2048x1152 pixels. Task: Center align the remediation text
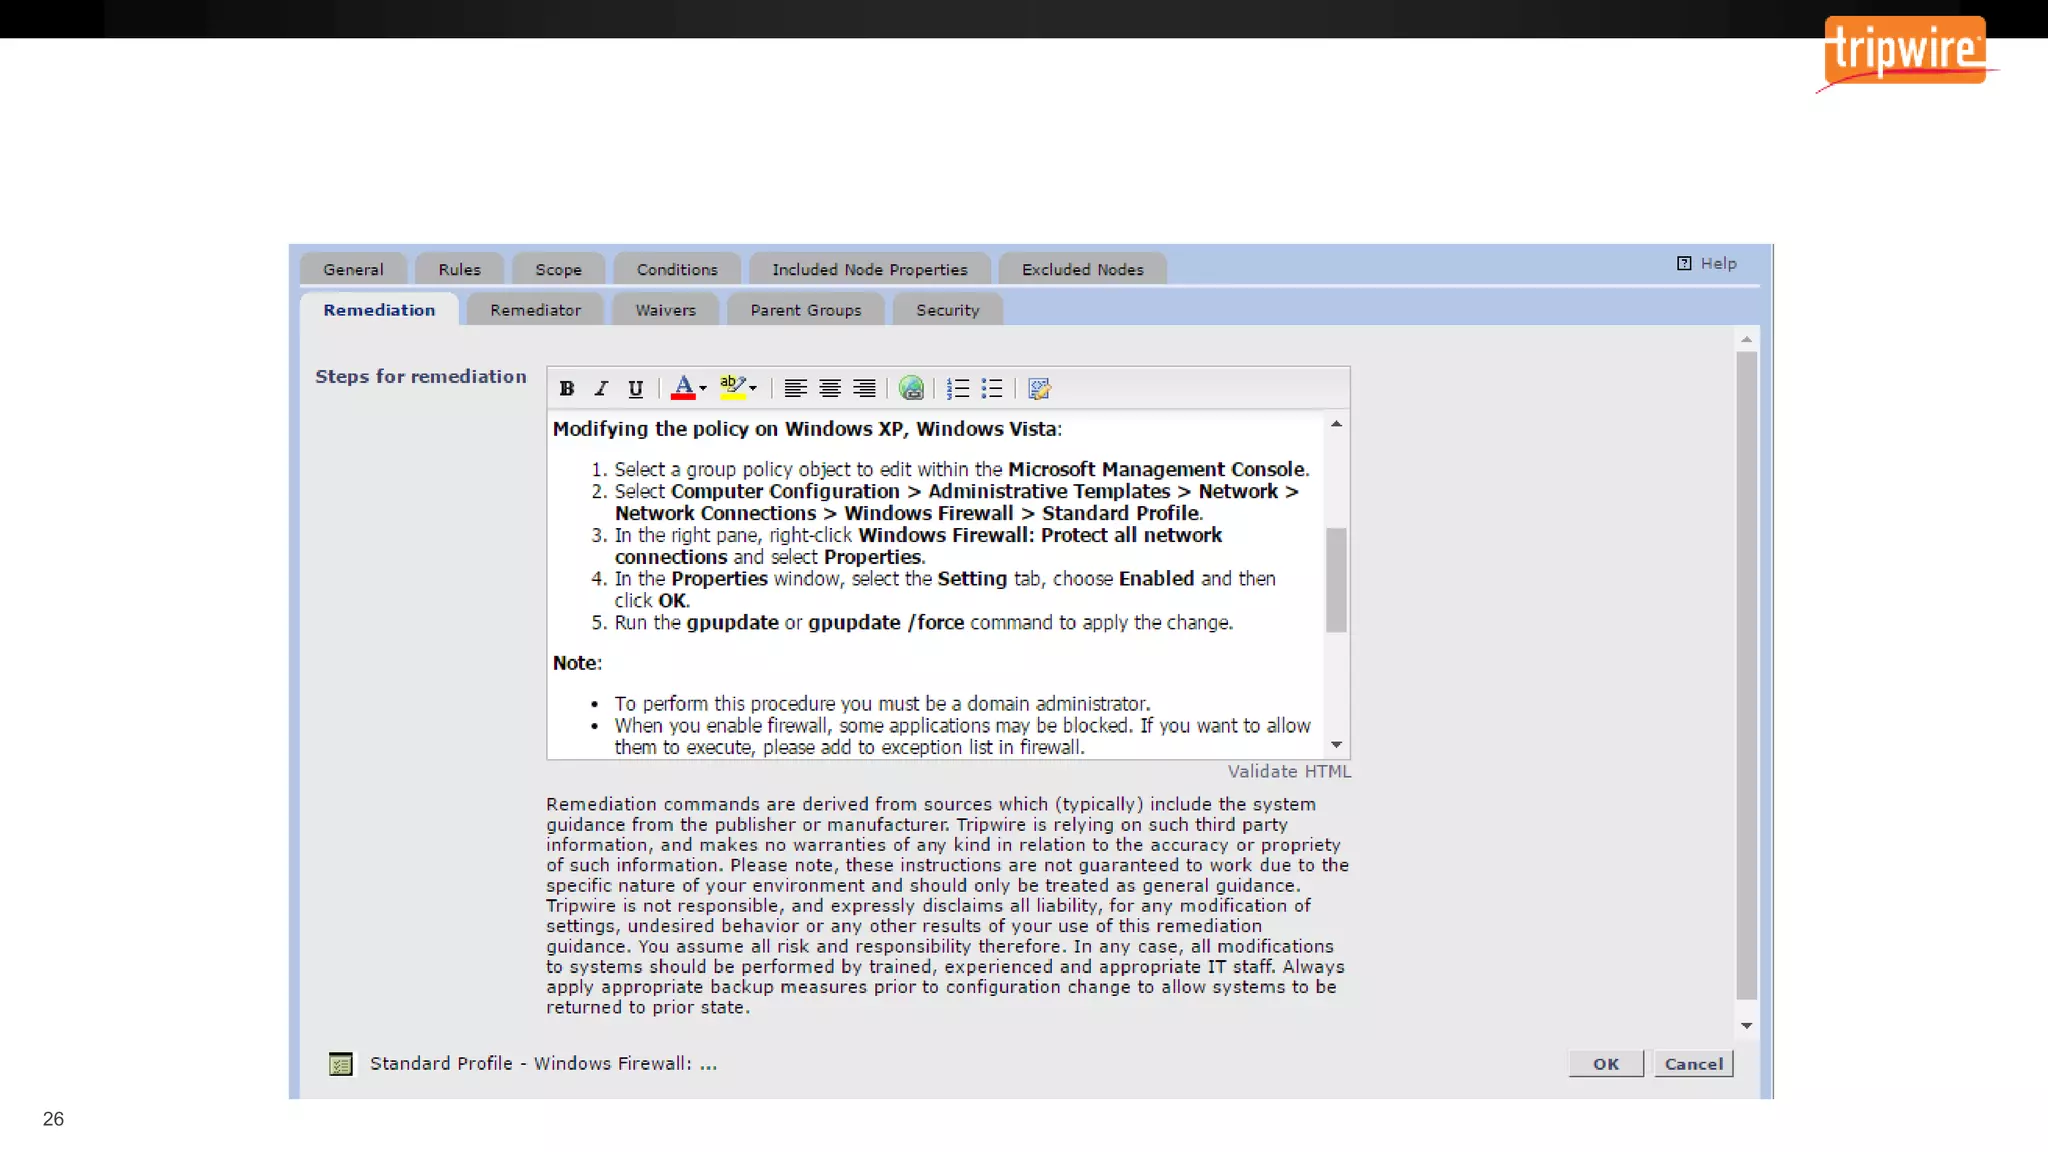pyautogui.click(x=829, y=389)
